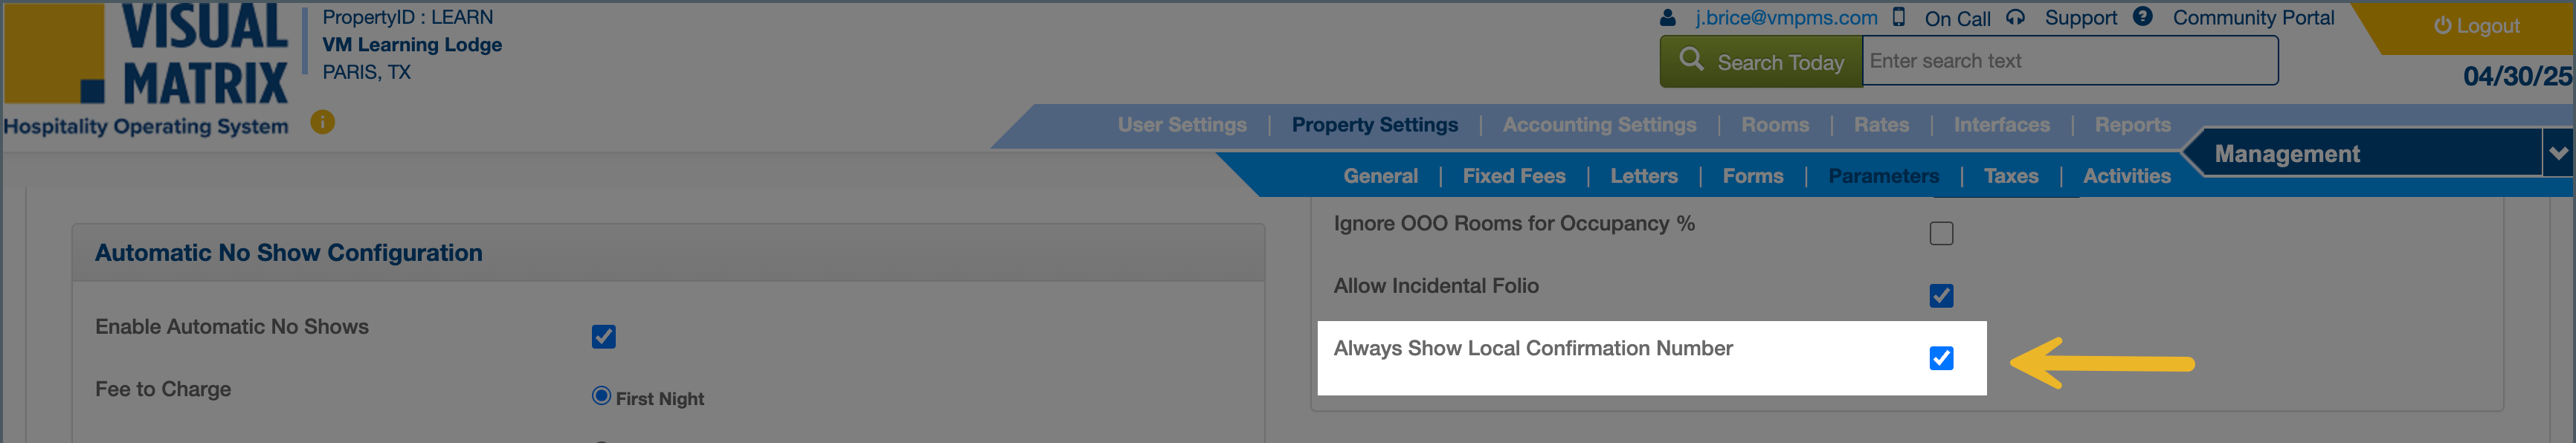Switch to the Taxes tab
Viewport: 2576px width, 443px height.
click(2010, 176)
